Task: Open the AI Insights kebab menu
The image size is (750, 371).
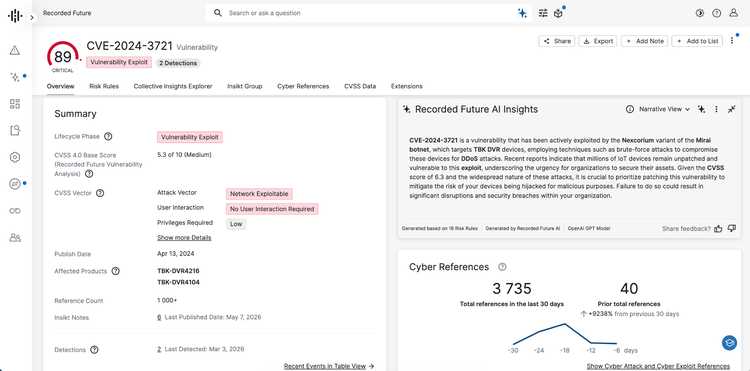Action: click(x=716, y=109)
